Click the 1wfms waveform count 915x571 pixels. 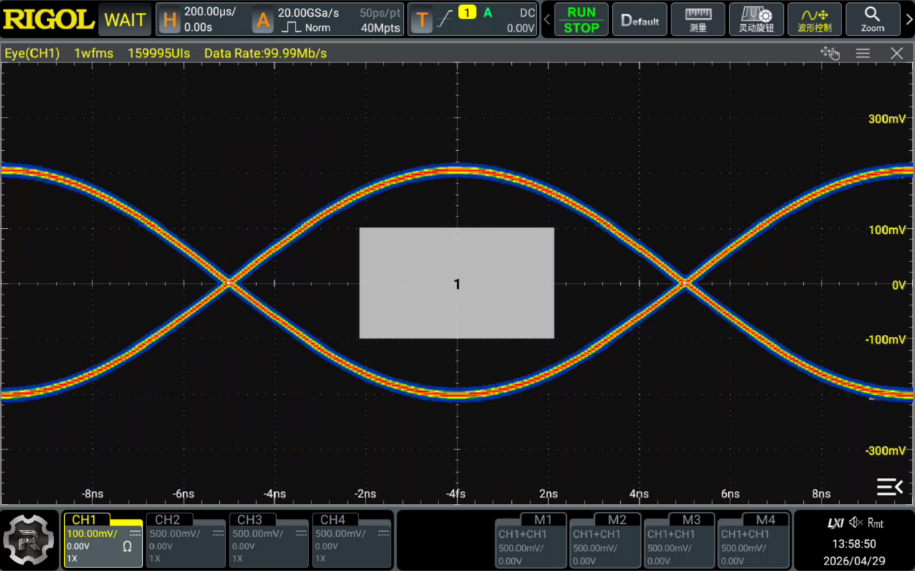[93, 54]
